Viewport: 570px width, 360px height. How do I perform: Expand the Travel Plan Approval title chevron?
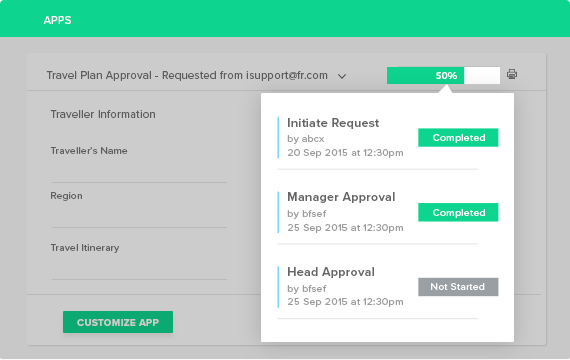click(x=342, y=76)
